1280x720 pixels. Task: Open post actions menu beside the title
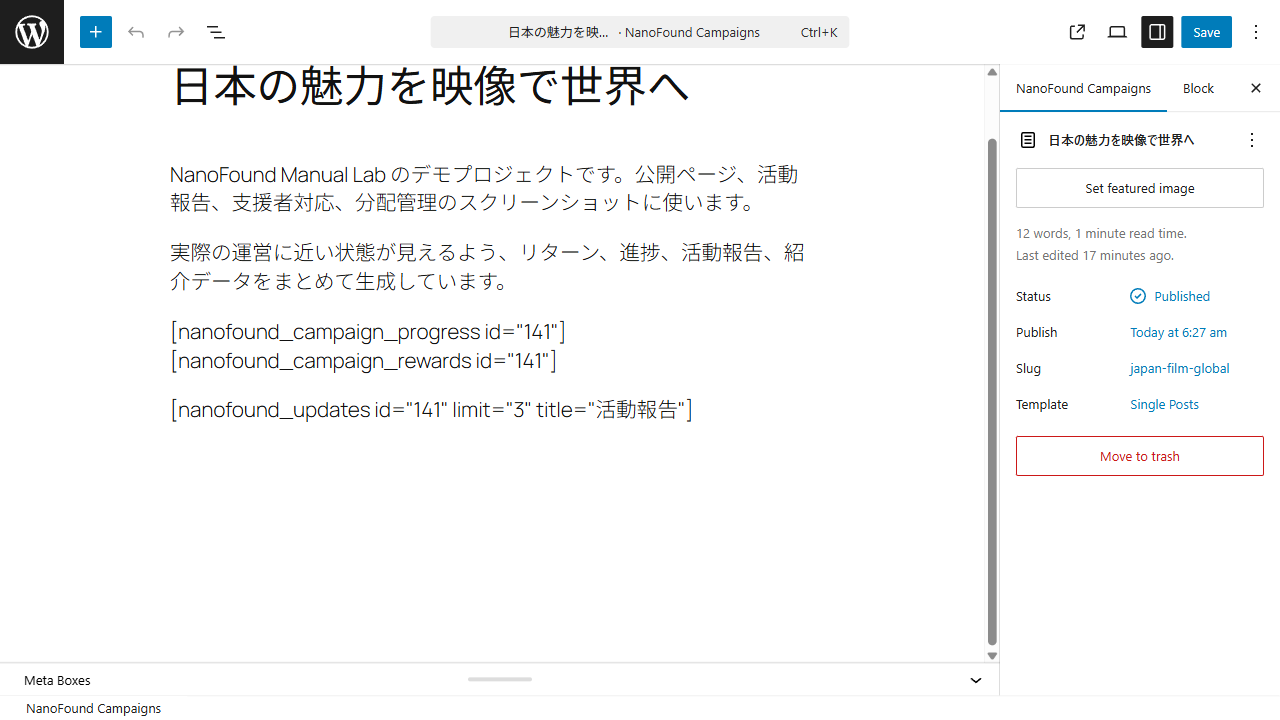tap(1252, 140)
